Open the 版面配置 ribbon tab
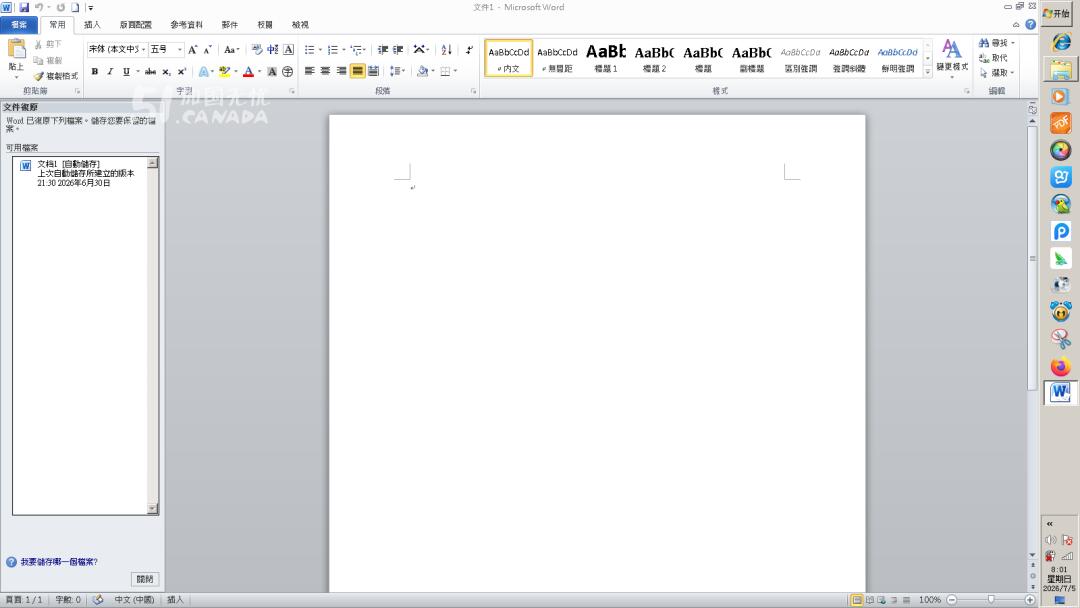 tap(136, 25)
